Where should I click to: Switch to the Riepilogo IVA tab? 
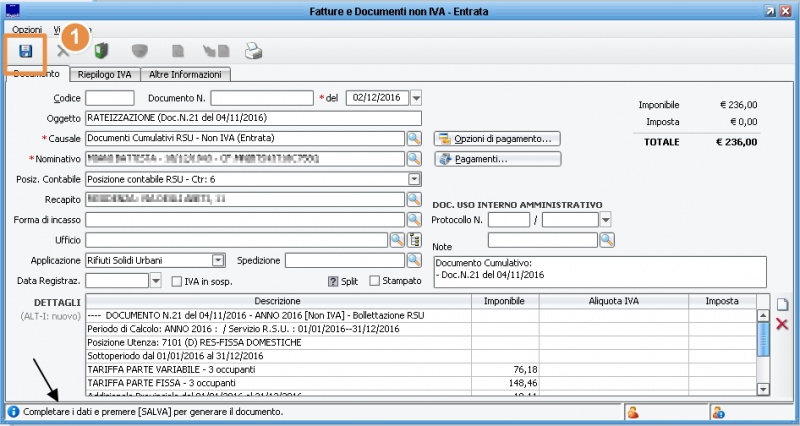pos(104,74)
